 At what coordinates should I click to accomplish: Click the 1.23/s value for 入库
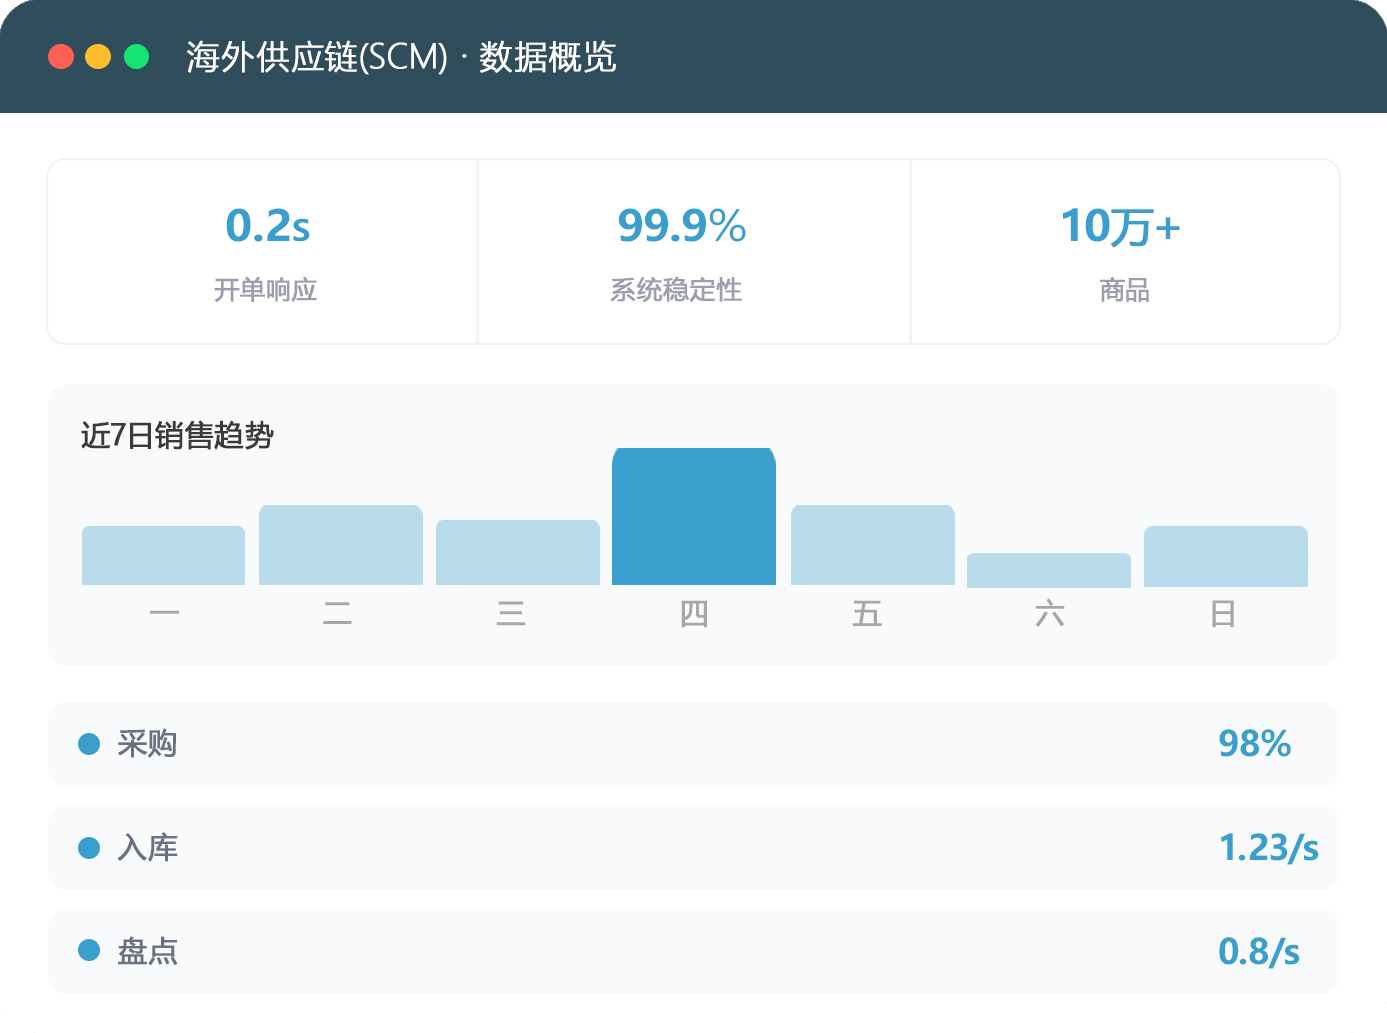1269,848
